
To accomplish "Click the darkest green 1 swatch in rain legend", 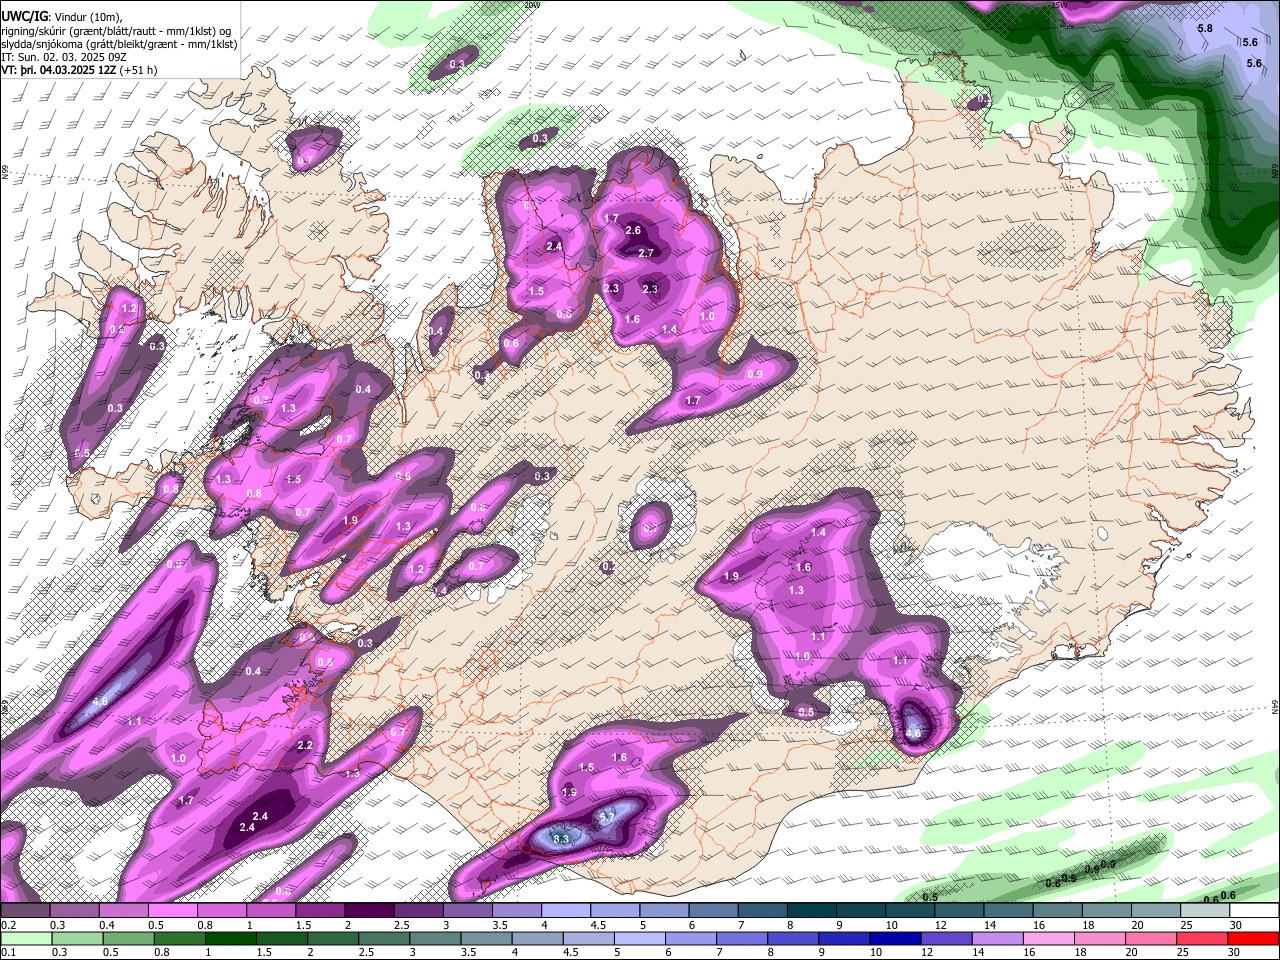I will click(230, 938).
